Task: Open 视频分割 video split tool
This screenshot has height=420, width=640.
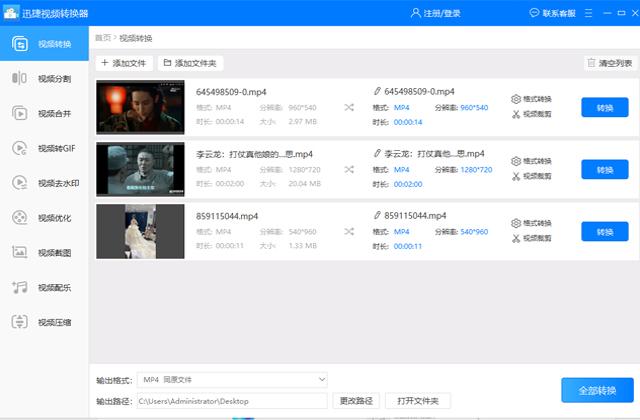Action: click(x=44, y=79)
